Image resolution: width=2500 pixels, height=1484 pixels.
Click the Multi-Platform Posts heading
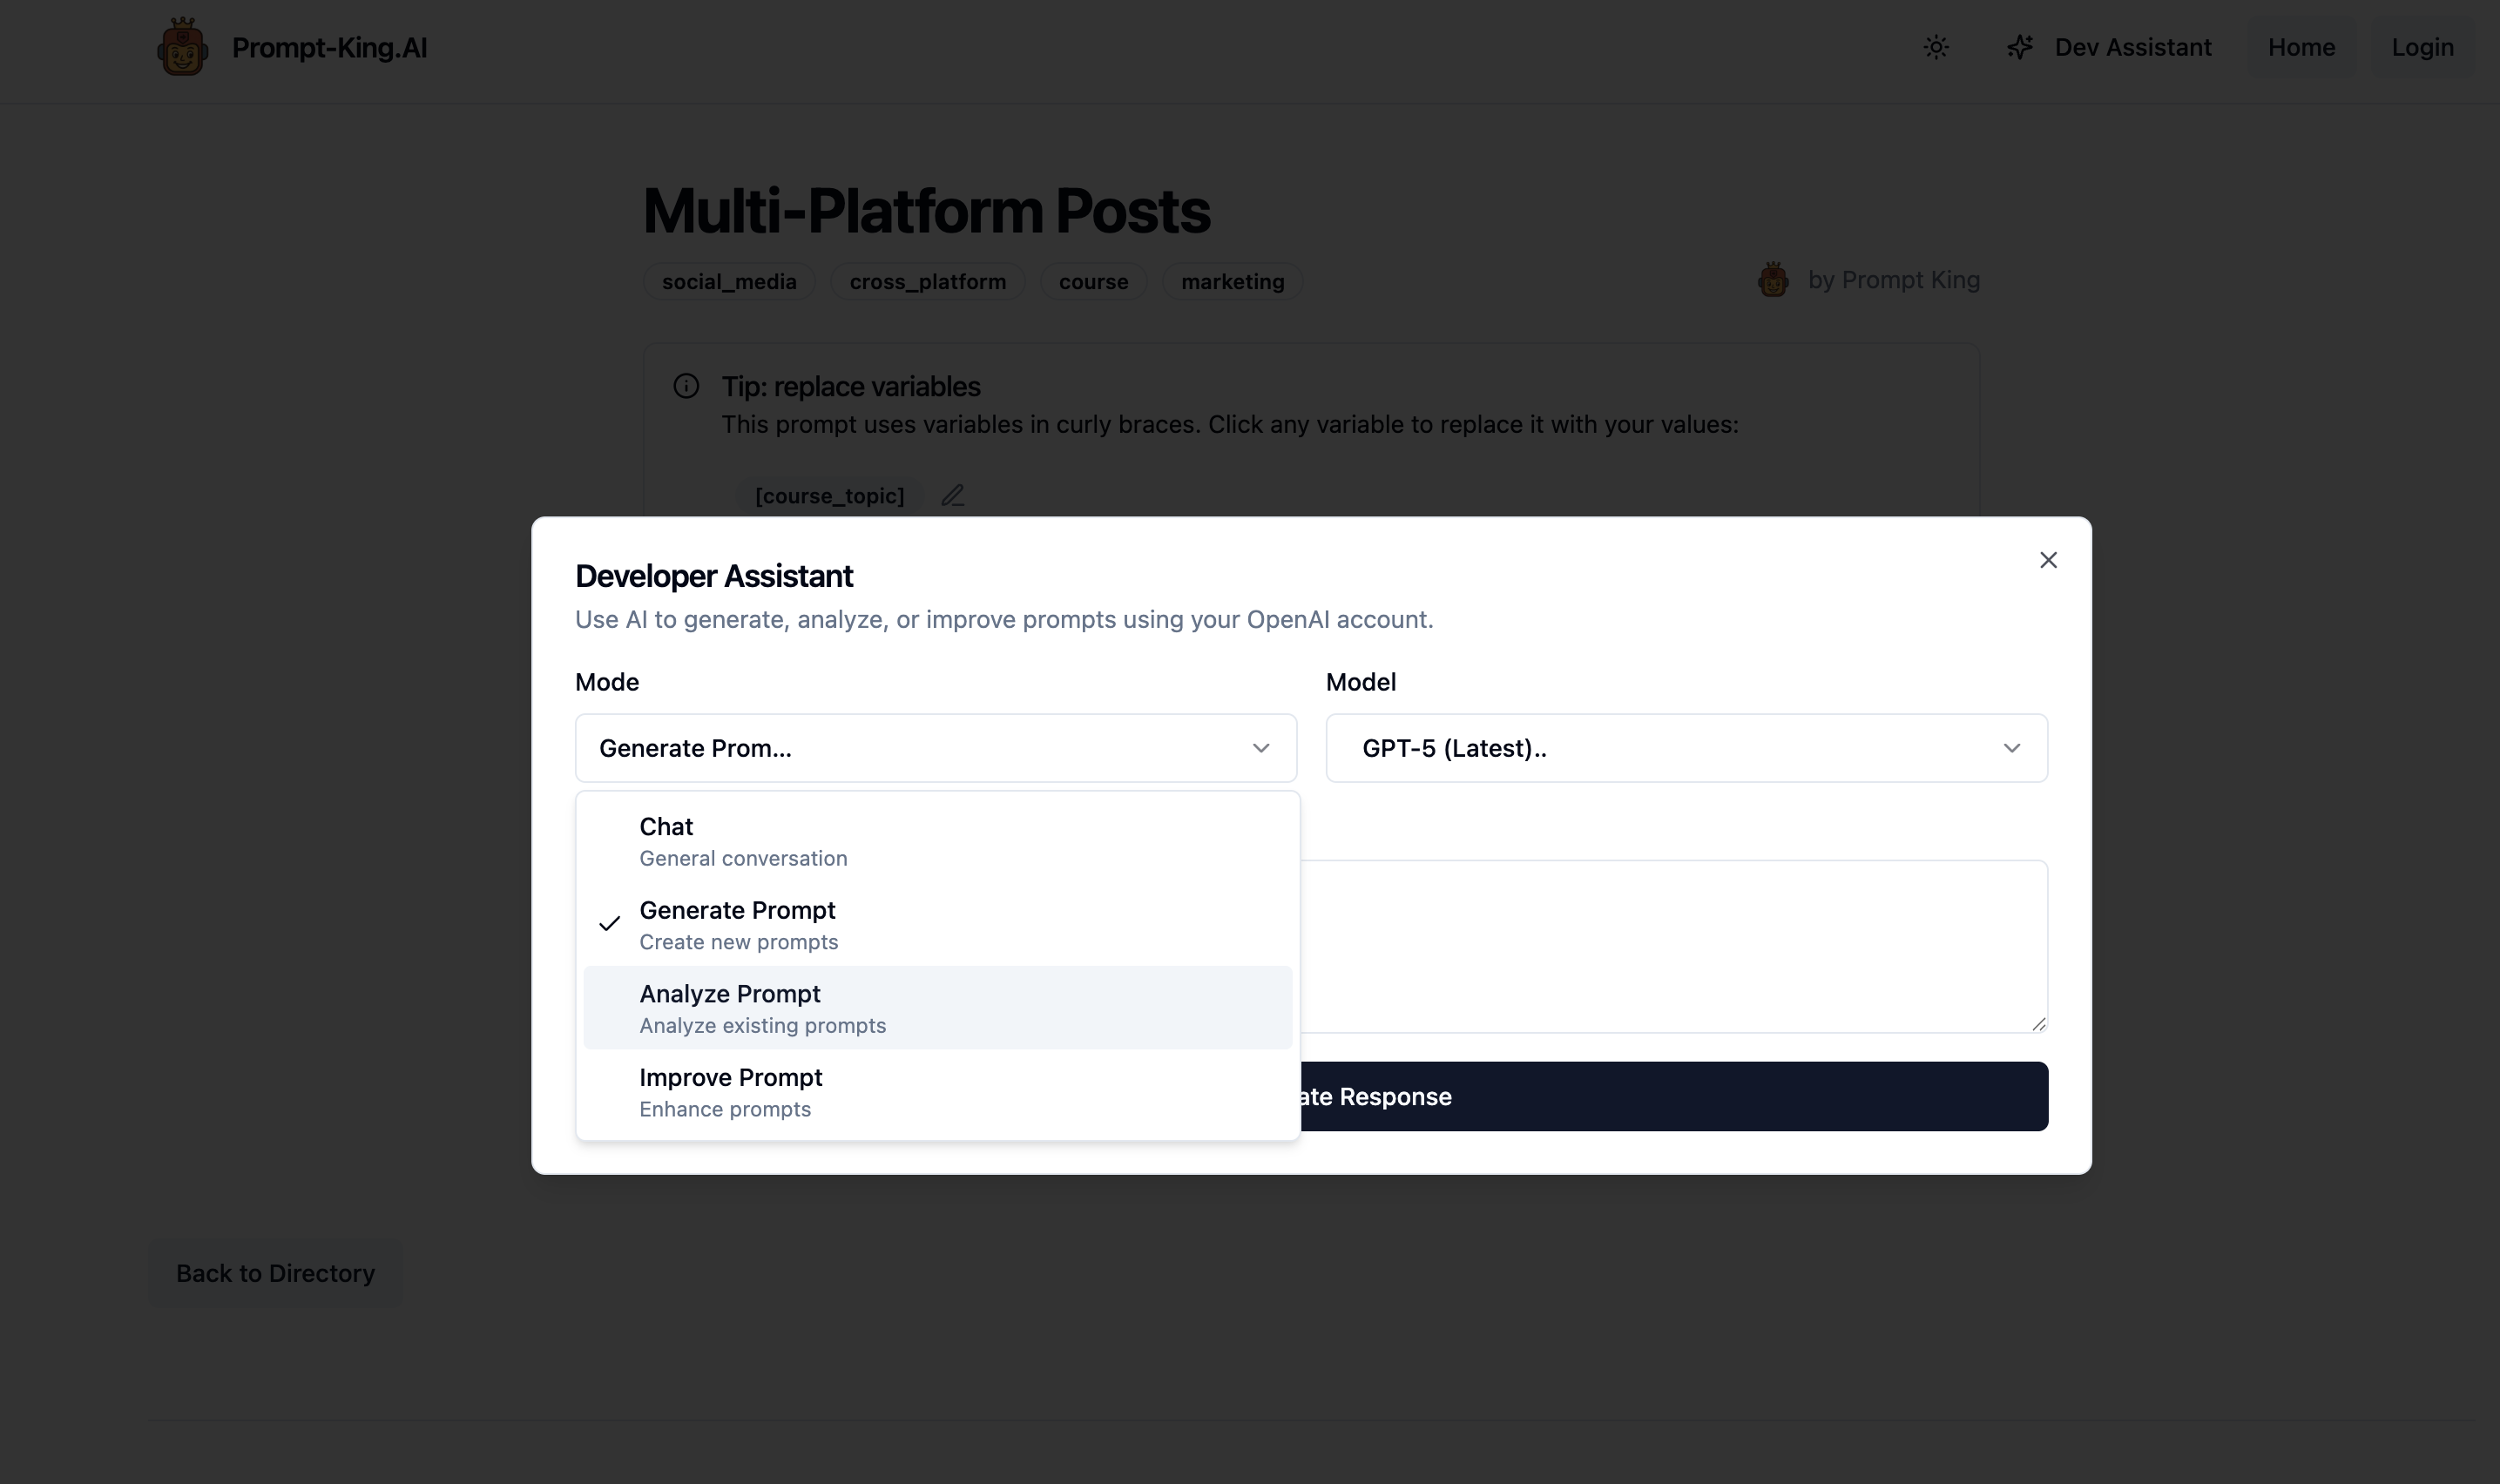click(x=926, y=211)
